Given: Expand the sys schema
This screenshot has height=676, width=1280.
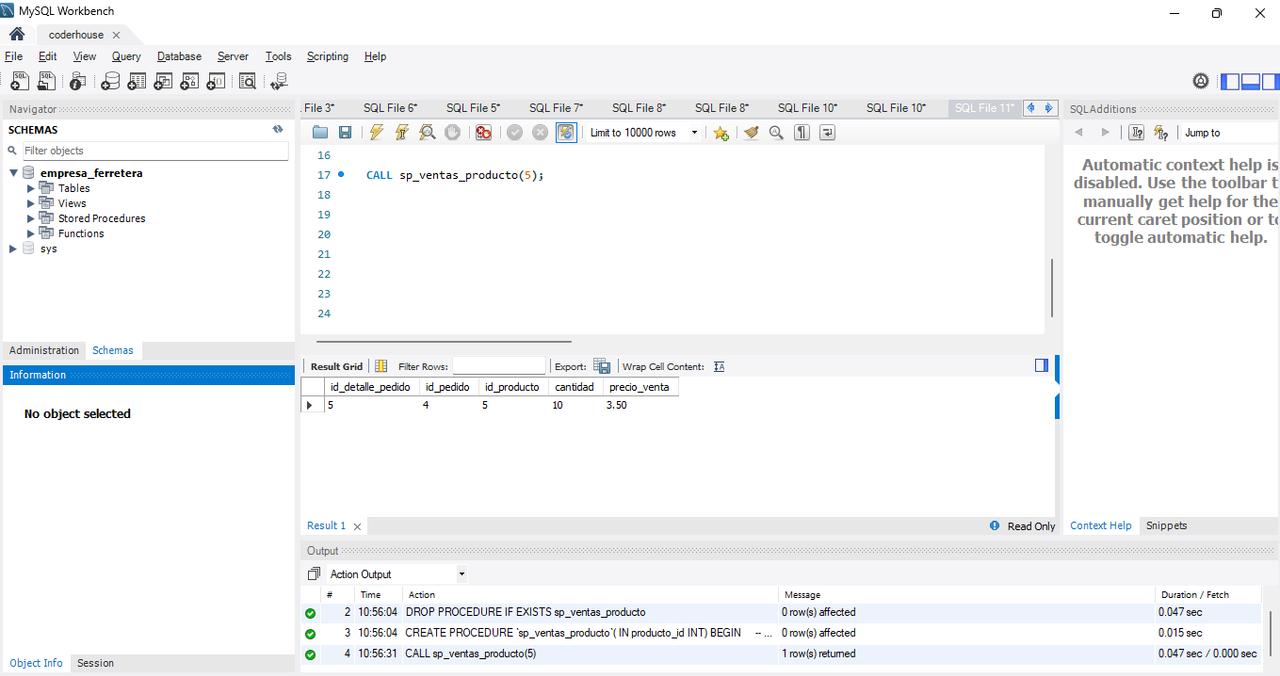Looking at the screenshot, I should pos(13,248).
